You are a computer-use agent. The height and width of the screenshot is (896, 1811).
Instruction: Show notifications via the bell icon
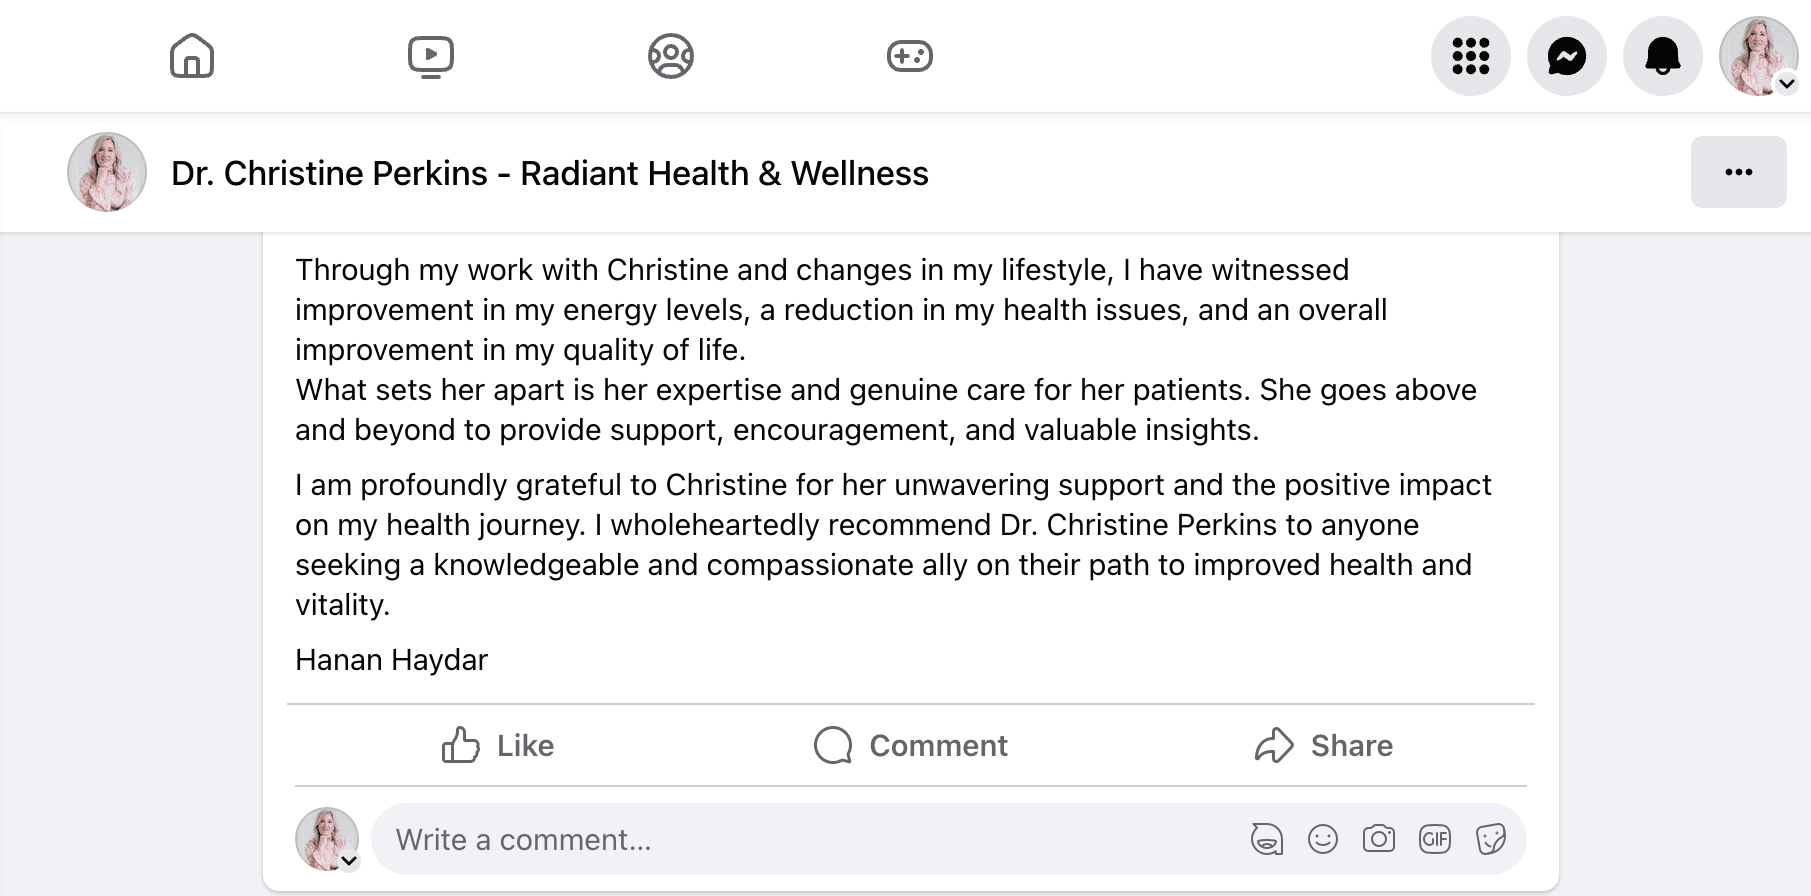click(1663, 56)
